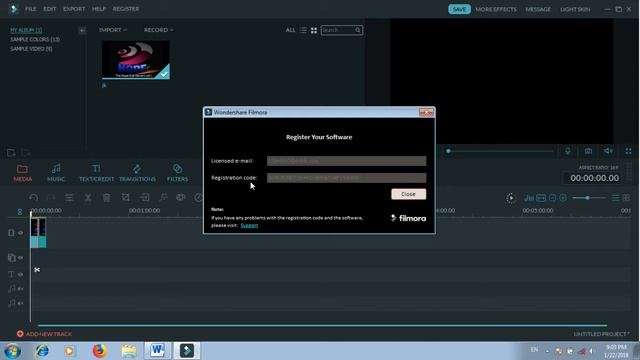This screenshot has height=360, width=640.
Task: Open the color tuning palette icon
Action: pos(181,198)
